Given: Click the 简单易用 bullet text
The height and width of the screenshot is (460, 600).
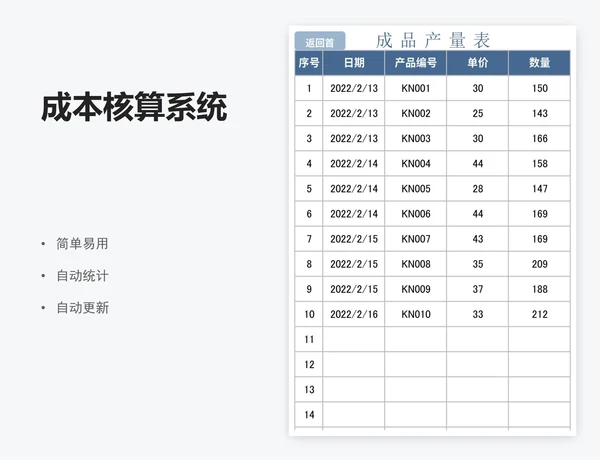Looking at the screenshot, I should click(82, 243).
